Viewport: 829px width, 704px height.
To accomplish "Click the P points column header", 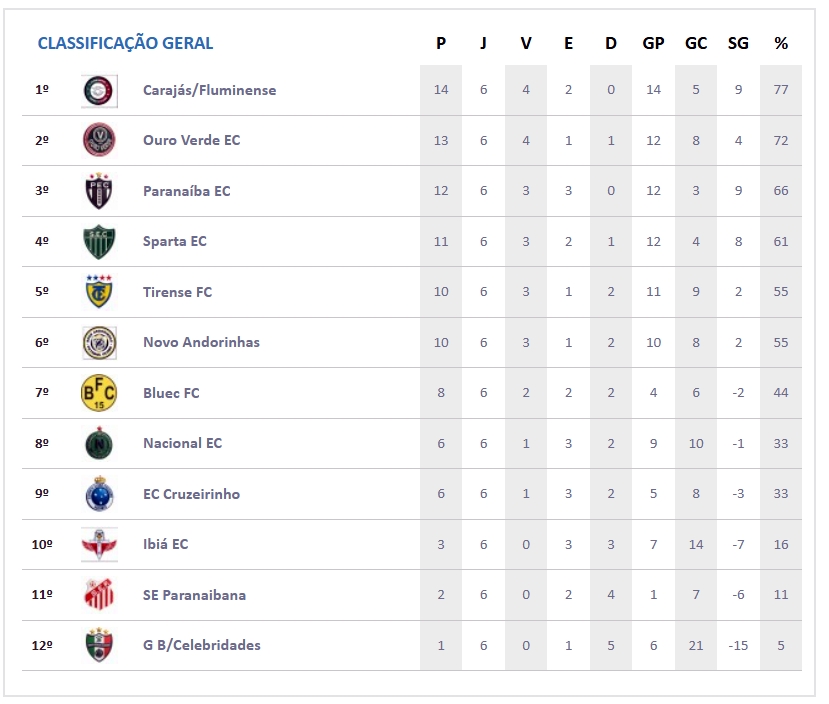I will pyautogui.click(x=441, y=43).
